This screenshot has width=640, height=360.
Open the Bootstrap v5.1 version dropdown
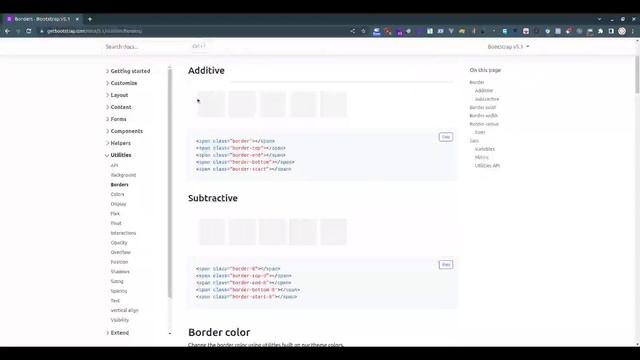pyautogui.click(x=508, y=47)
